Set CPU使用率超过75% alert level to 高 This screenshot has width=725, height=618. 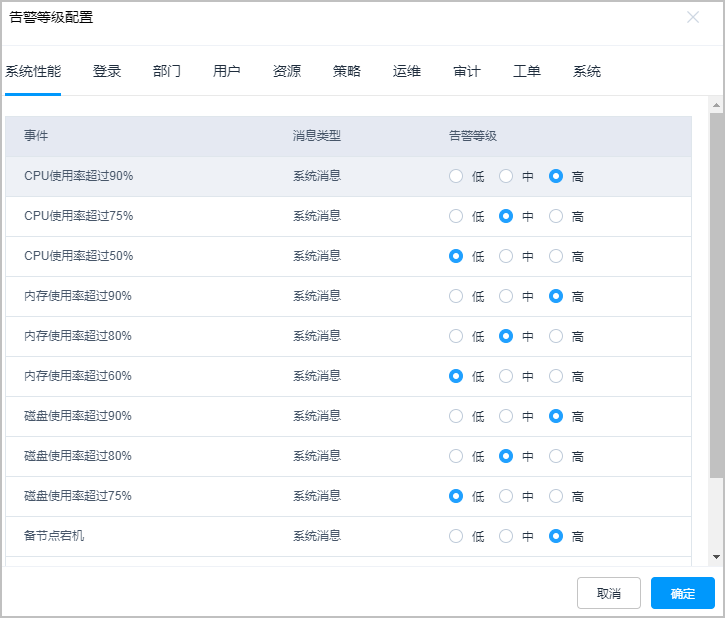point(556,216)
